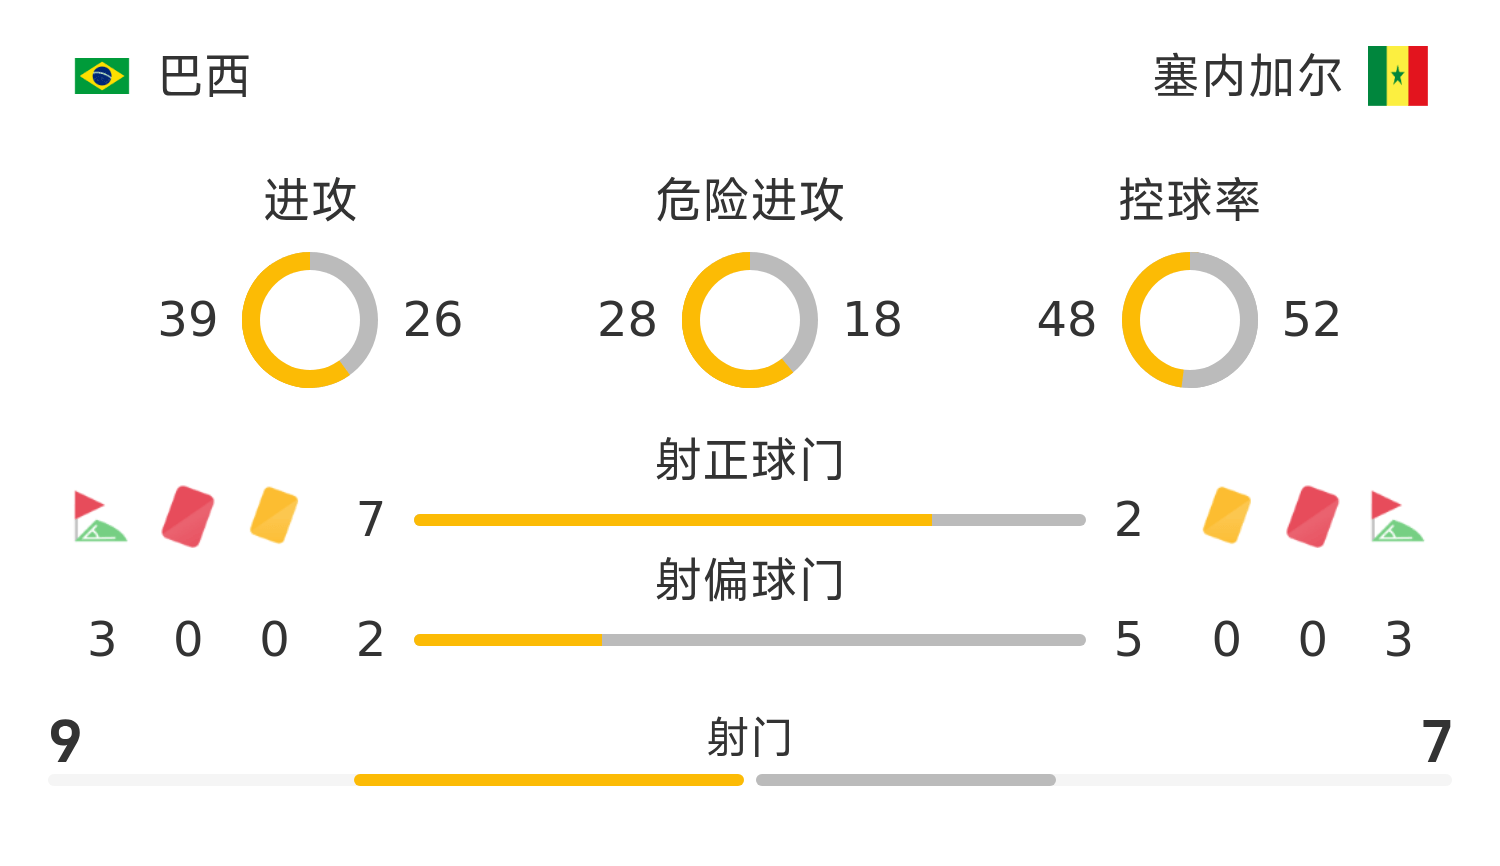Screen dimensions: 1500x866
Task: Click the 射偏球门 progress bar
Action: (750, 640)
